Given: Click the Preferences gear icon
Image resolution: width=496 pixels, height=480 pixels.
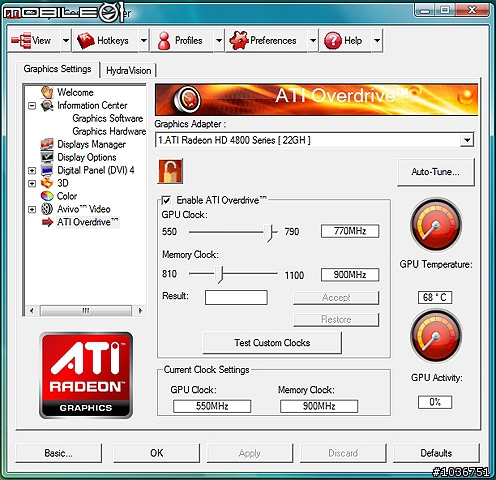Looking at the screenshot, I should (238, 40).
